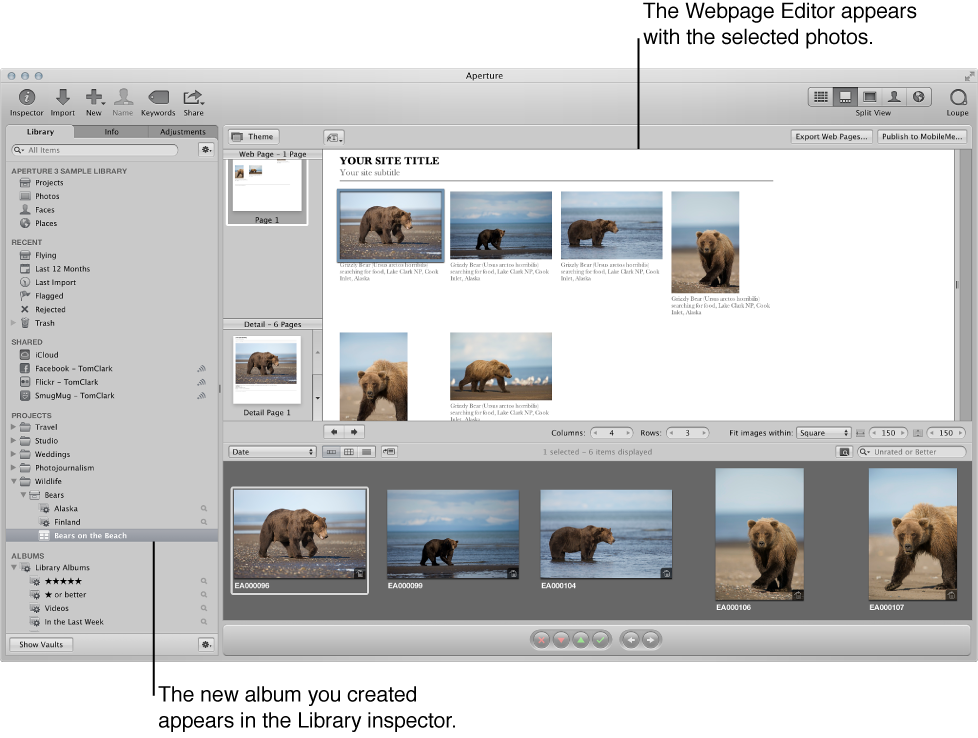Toggle filmstrip view in the browser controls

(333, 452)
